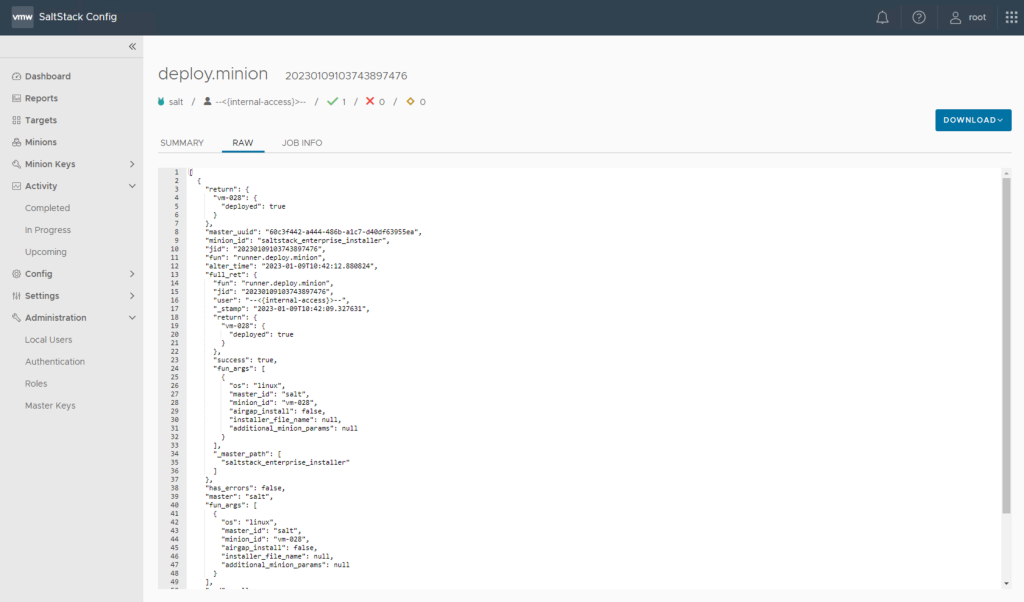Open Local Users under Administration

tap(48, 340)
